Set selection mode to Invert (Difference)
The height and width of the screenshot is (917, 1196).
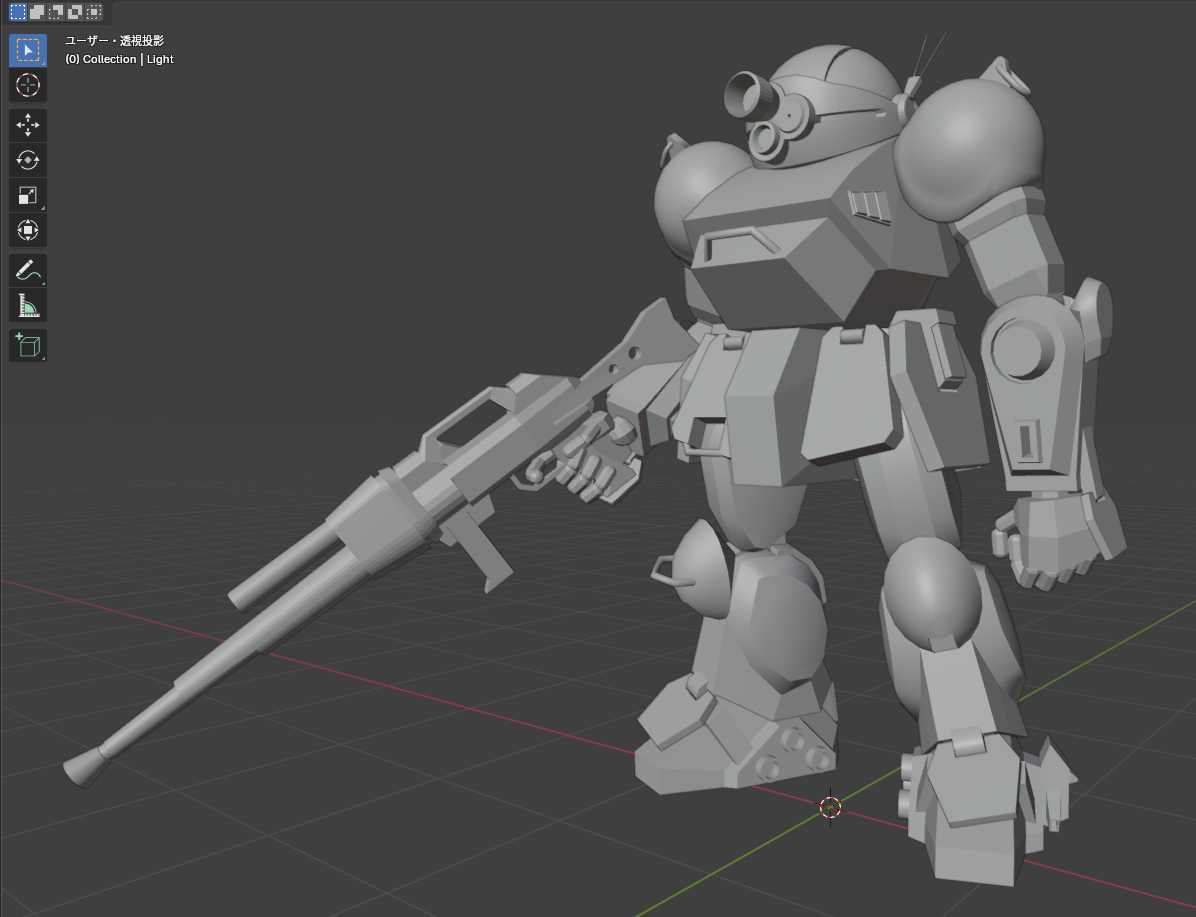tap(75, 11)
